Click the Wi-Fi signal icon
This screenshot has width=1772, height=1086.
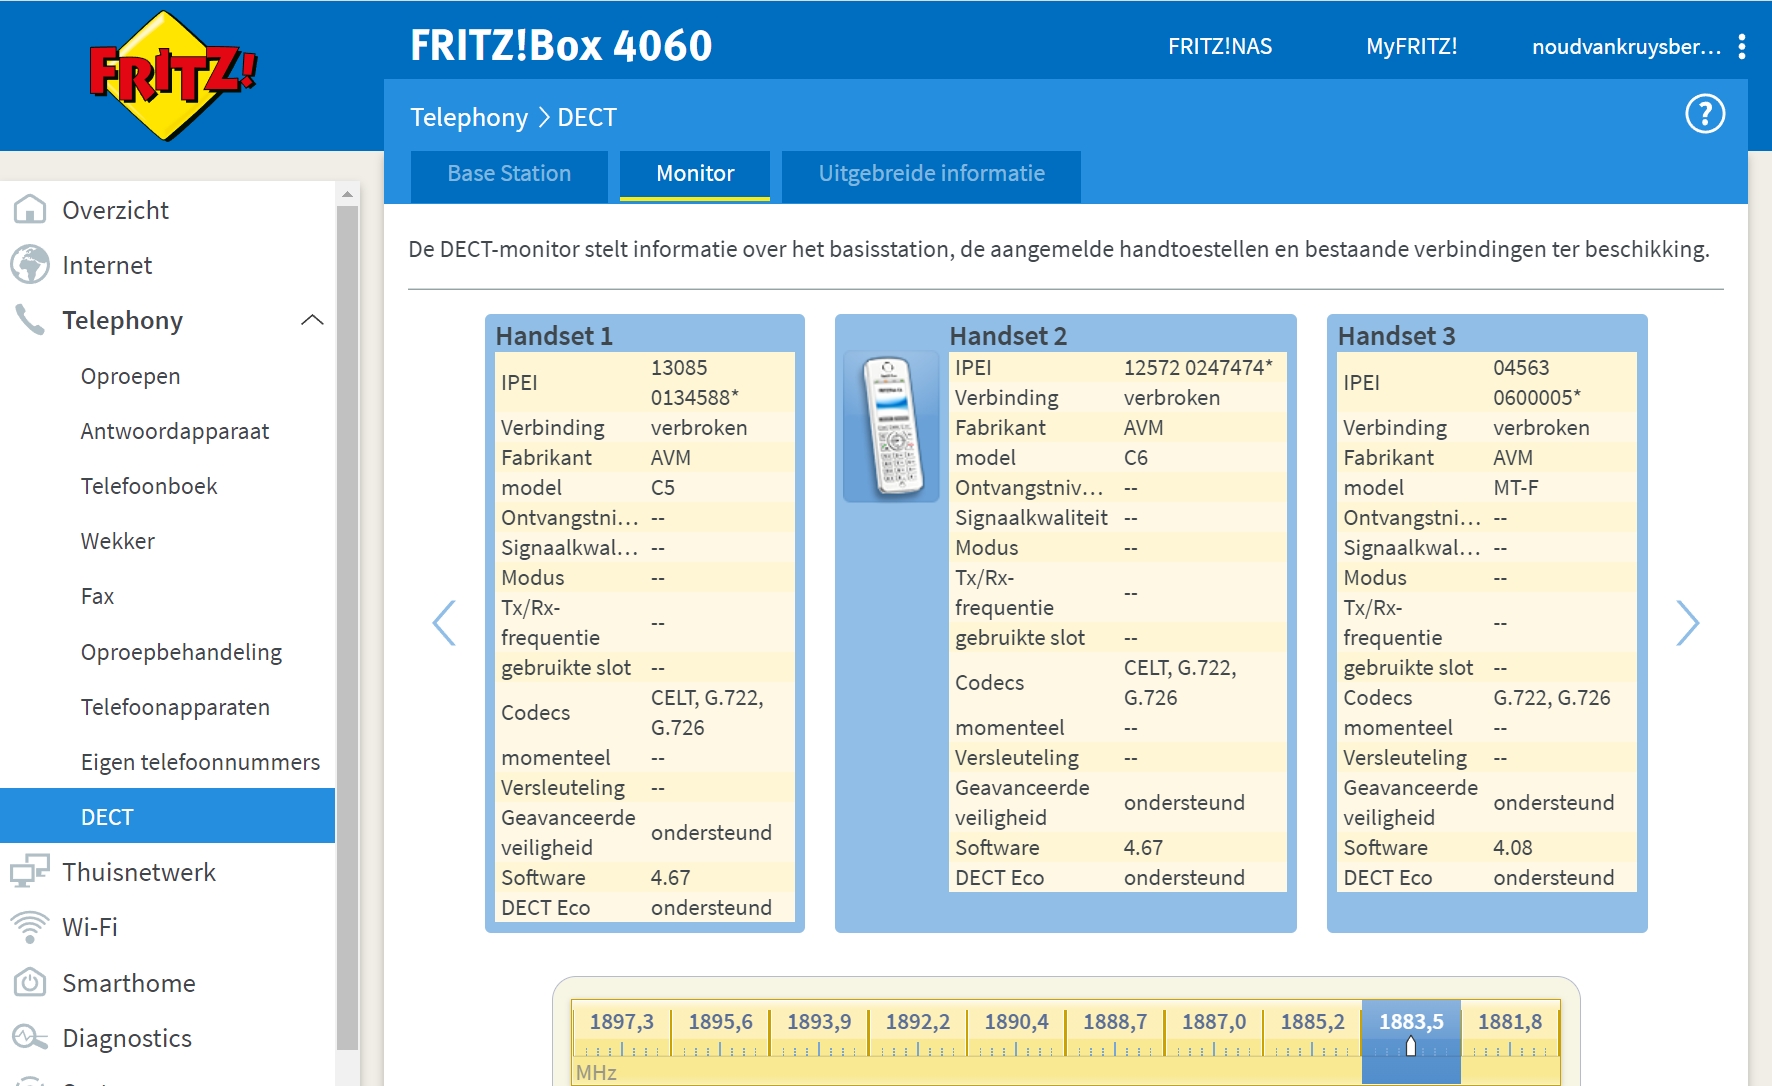pyautogui.click(x=30, y=927)
